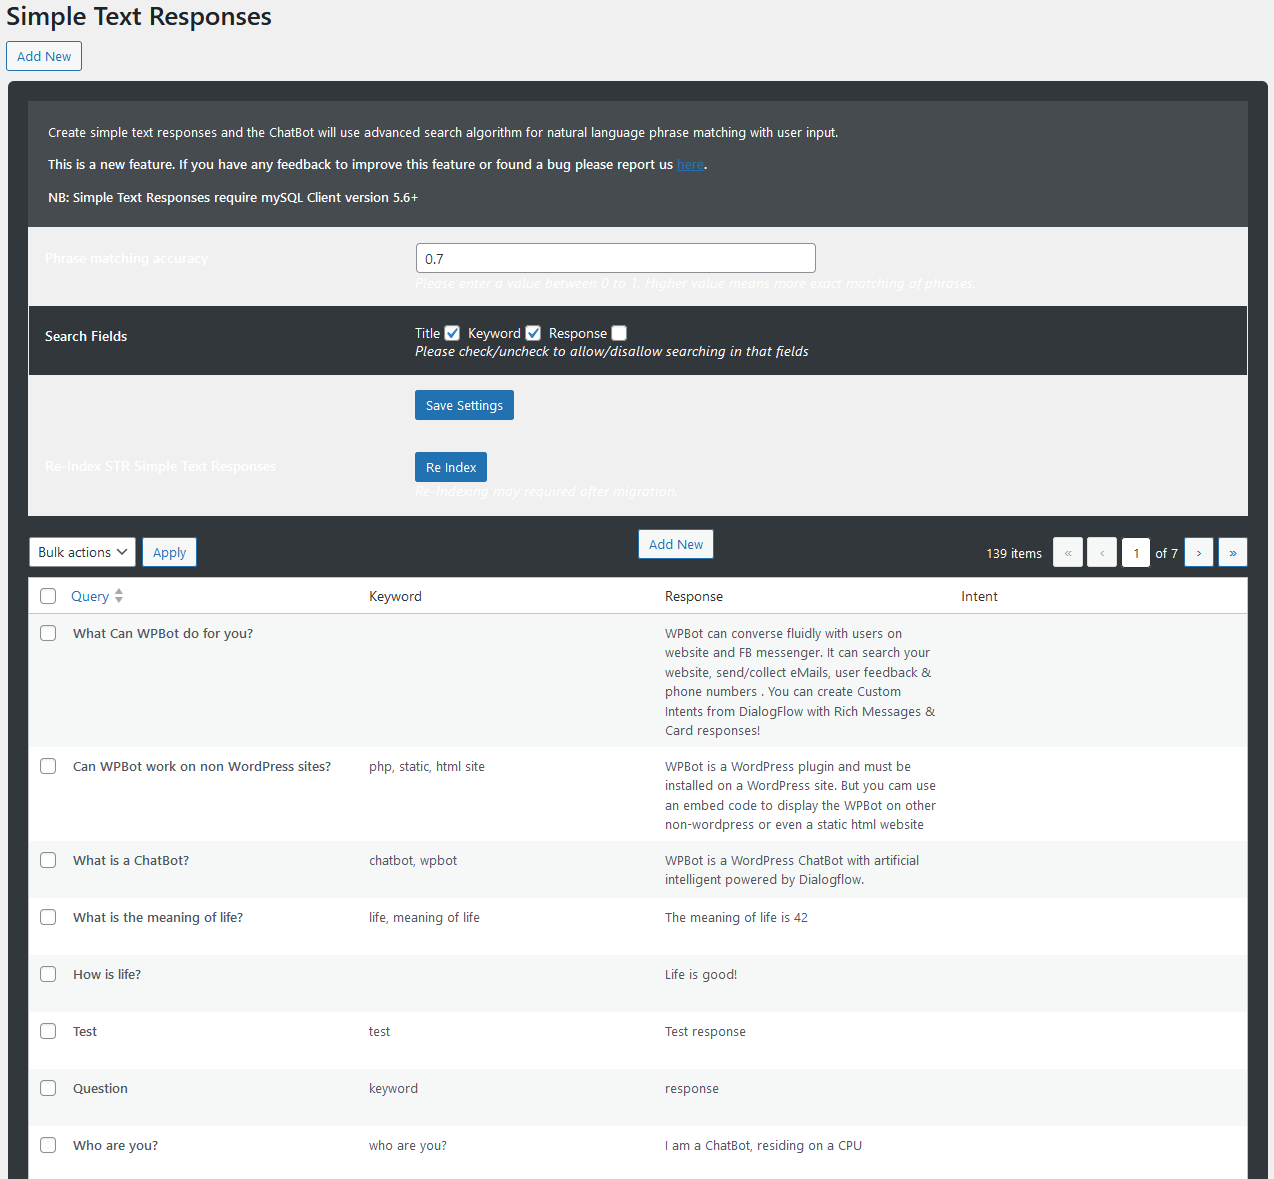Jump to the first page of responses
The height and width of the screenshot is (1179, 1274).
(x=1067, y=551)
